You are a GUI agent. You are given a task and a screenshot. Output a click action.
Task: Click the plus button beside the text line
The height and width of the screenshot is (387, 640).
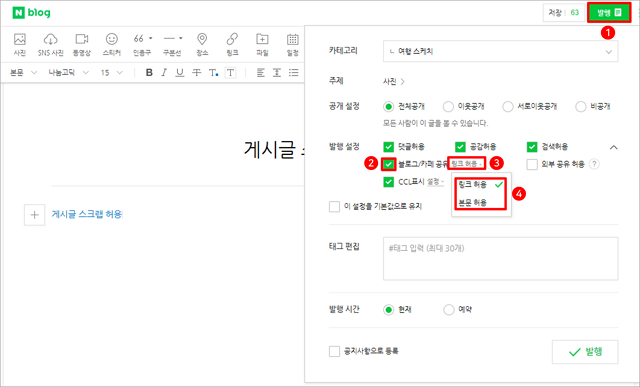click(34, 215)
